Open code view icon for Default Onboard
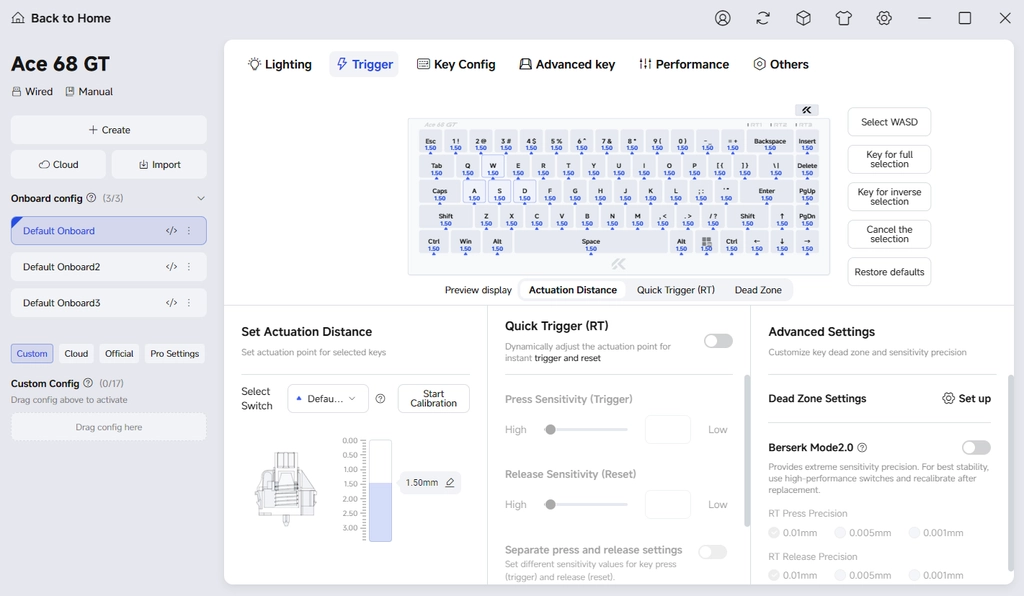The height and width of the screenshot is (596, 1024). (x=171, y=230)
